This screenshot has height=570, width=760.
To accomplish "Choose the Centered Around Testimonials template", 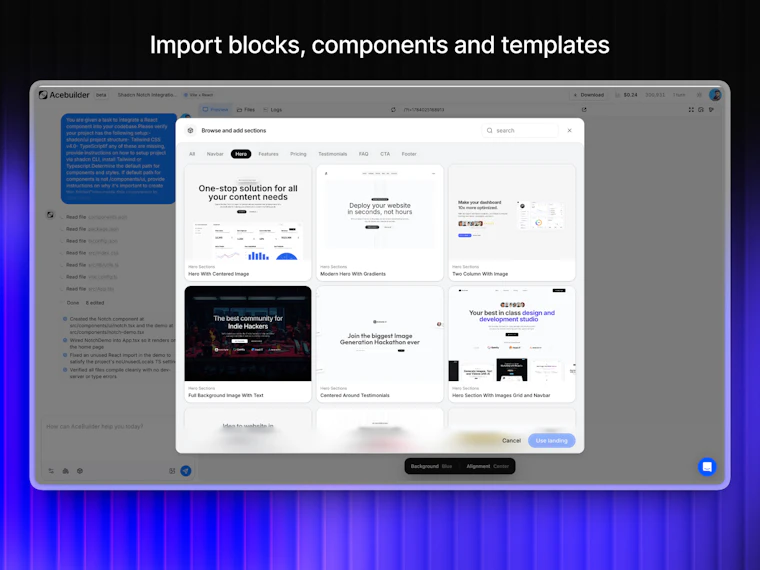I will [380, 344].
